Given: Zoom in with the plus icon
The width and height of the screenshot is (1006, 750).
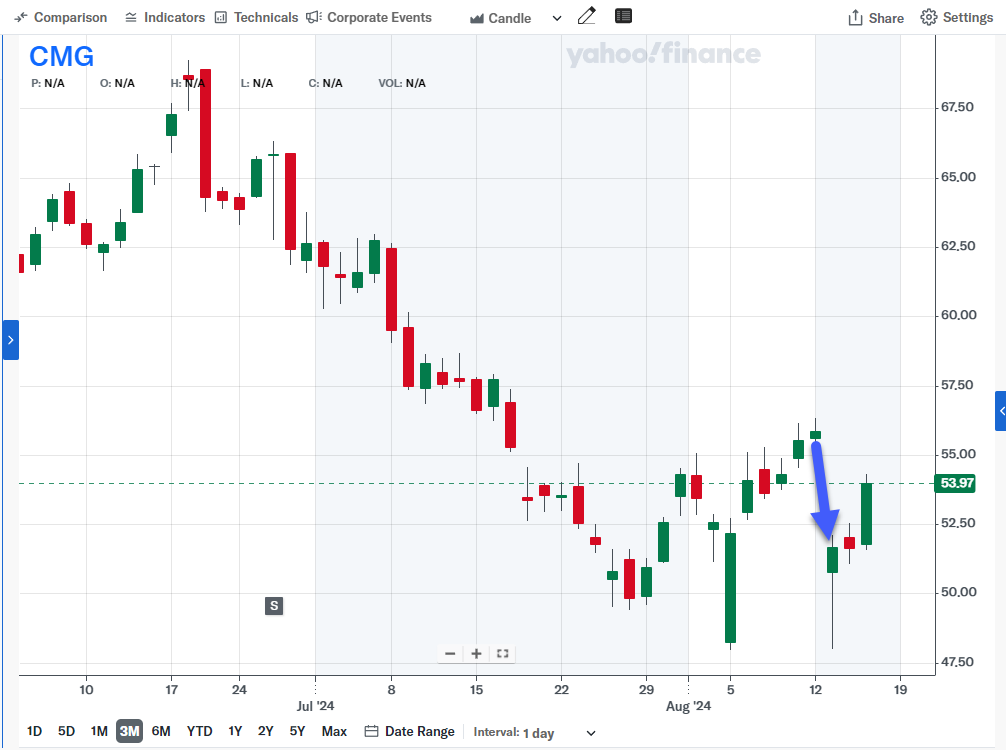Looking at the screenshot, I should point(476,654).
